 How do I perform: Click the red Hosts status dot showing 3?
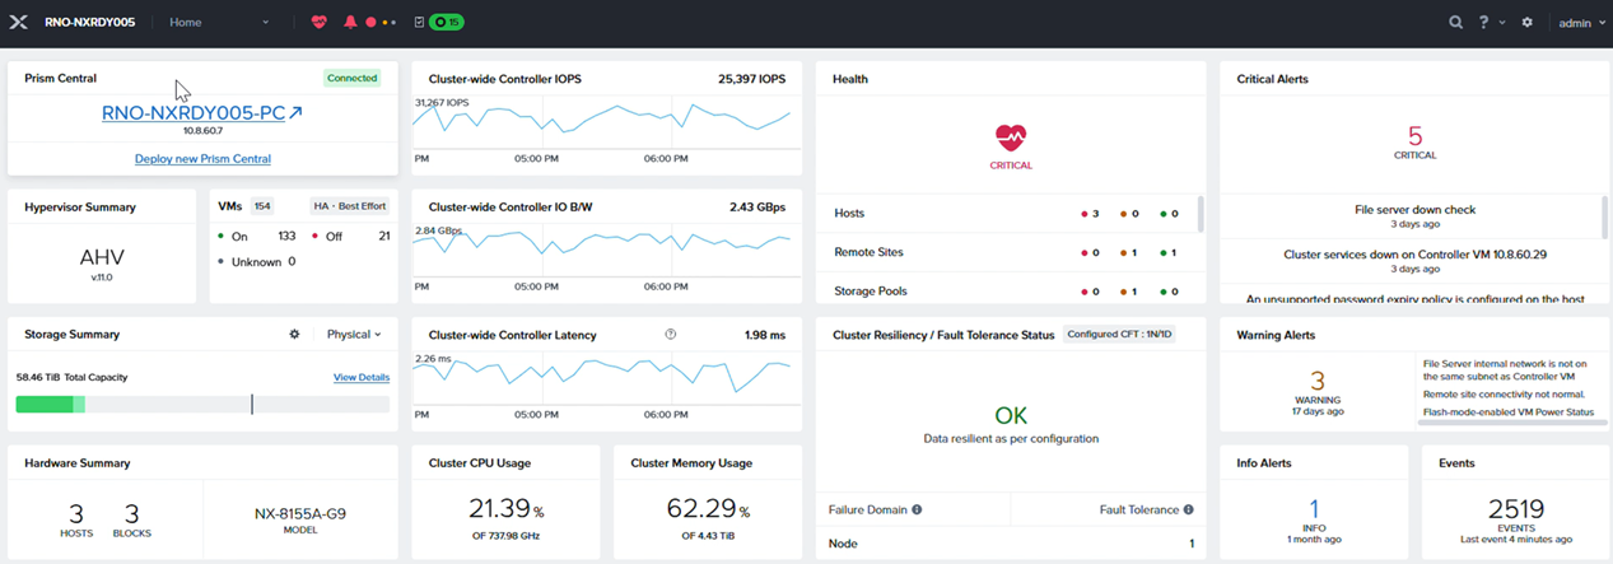click(x=1084, y=214)
